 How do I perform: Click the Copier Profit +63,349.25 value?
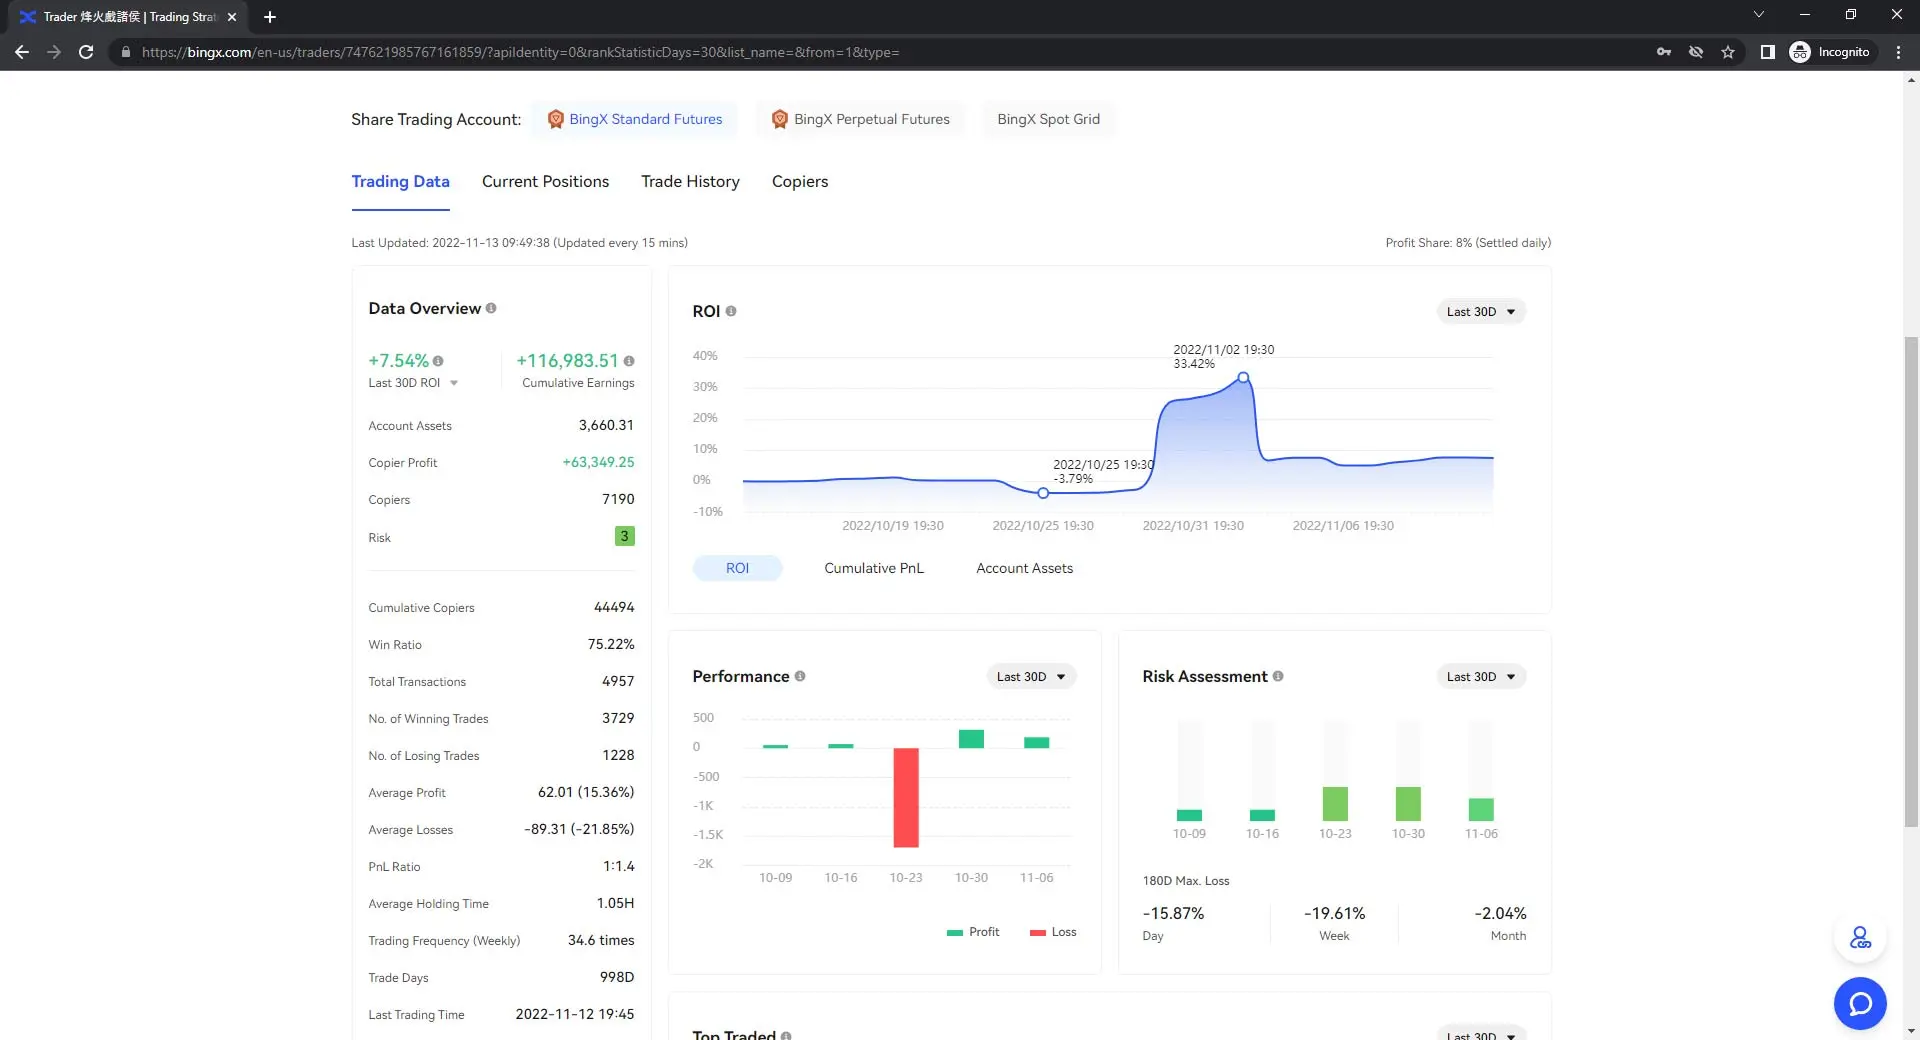point(598,462)
